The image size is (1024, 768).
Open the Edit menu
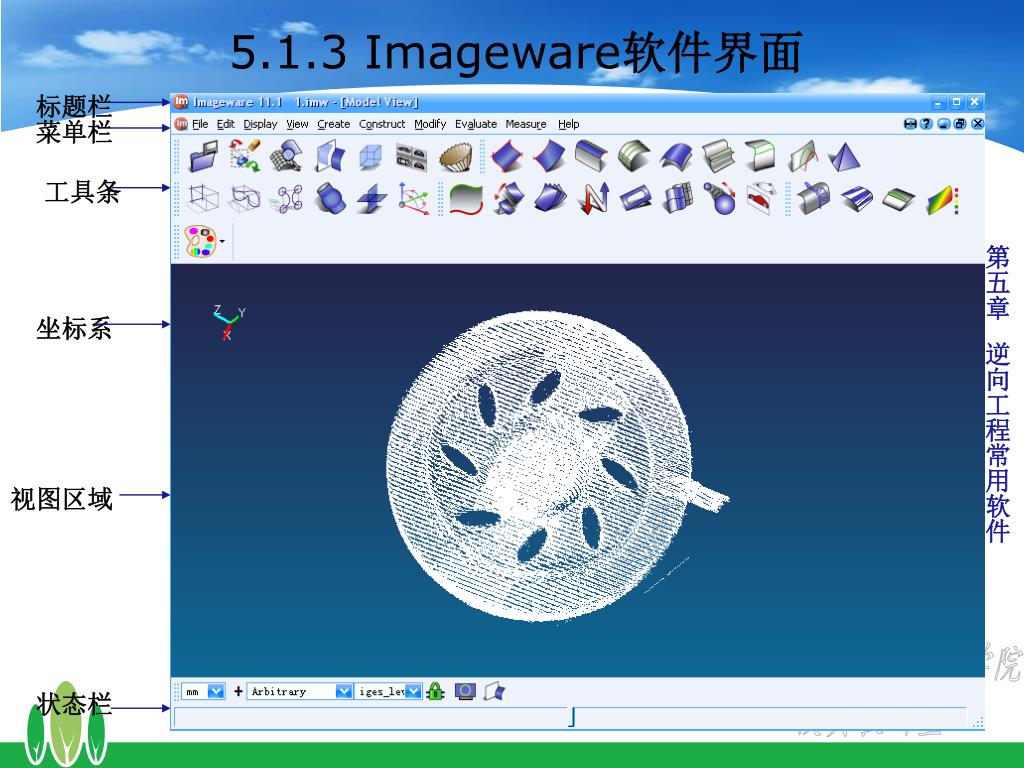[x=225, y=124]
